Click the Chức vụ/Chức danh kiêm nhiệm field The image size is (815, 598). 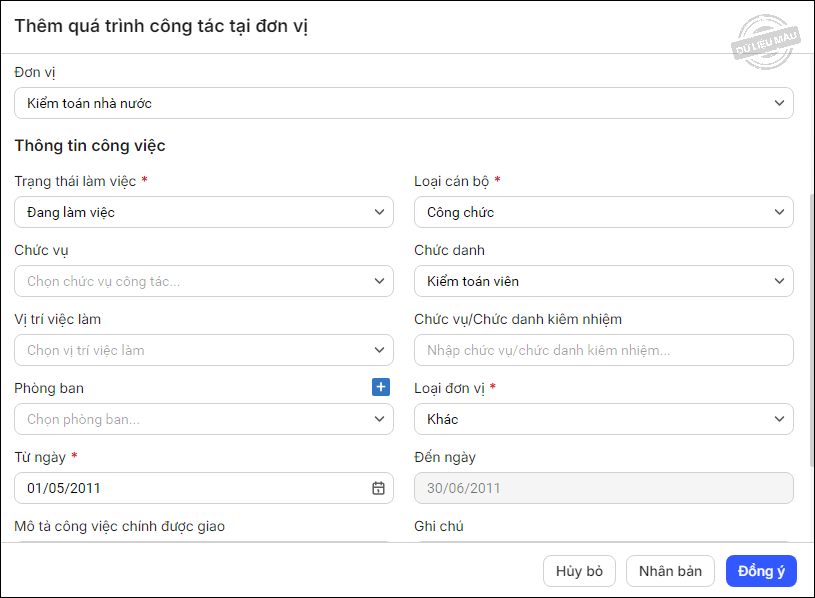tap(603, 350)
